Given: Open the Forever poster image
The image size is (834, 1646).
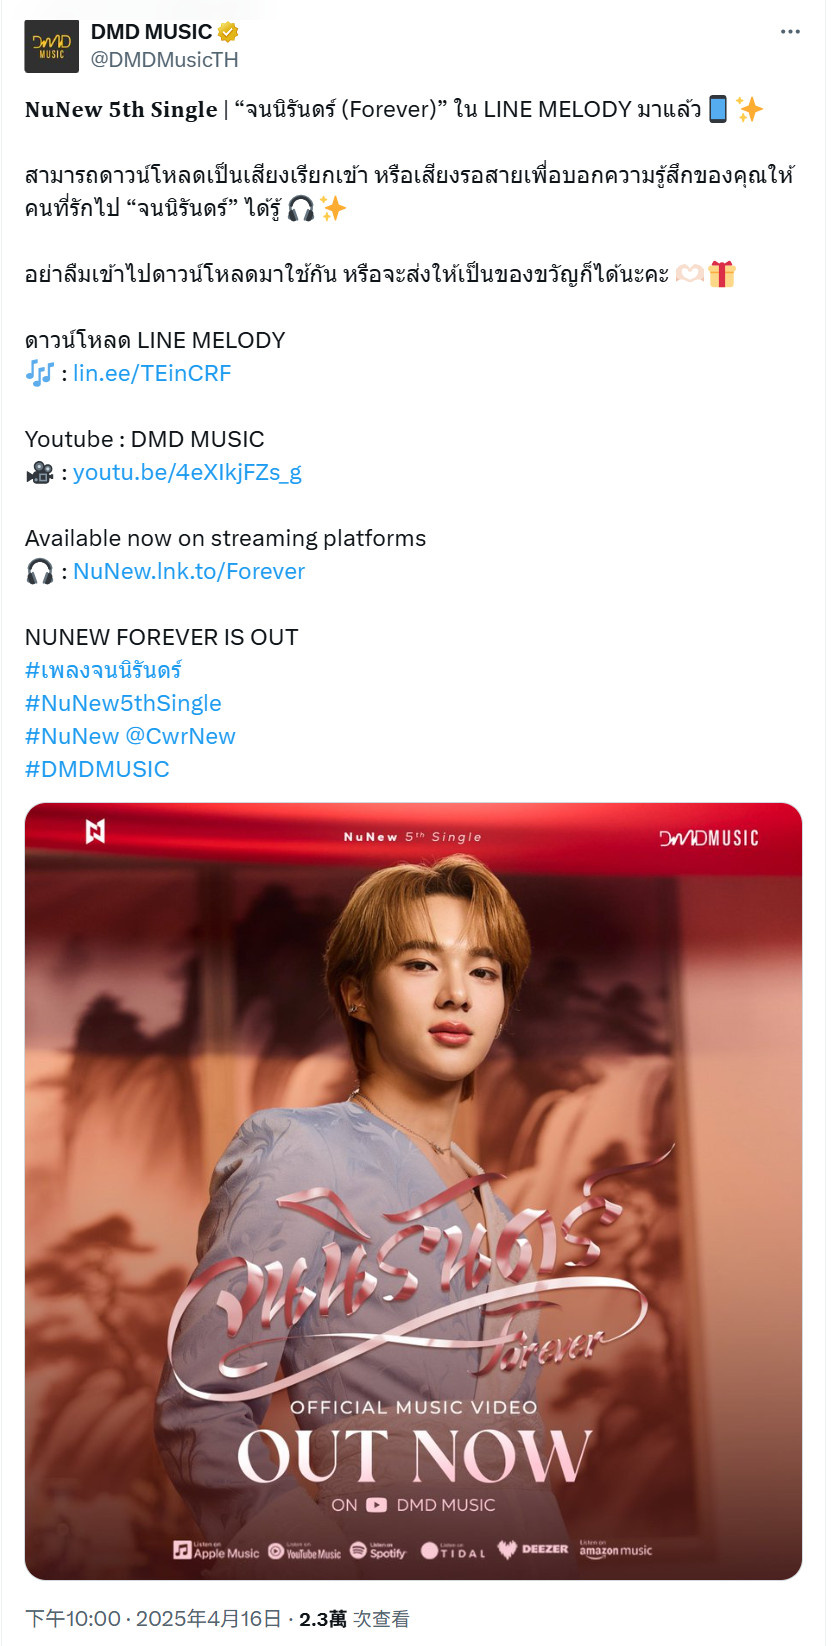Looking at the screenshot, I should point(413,1191).
